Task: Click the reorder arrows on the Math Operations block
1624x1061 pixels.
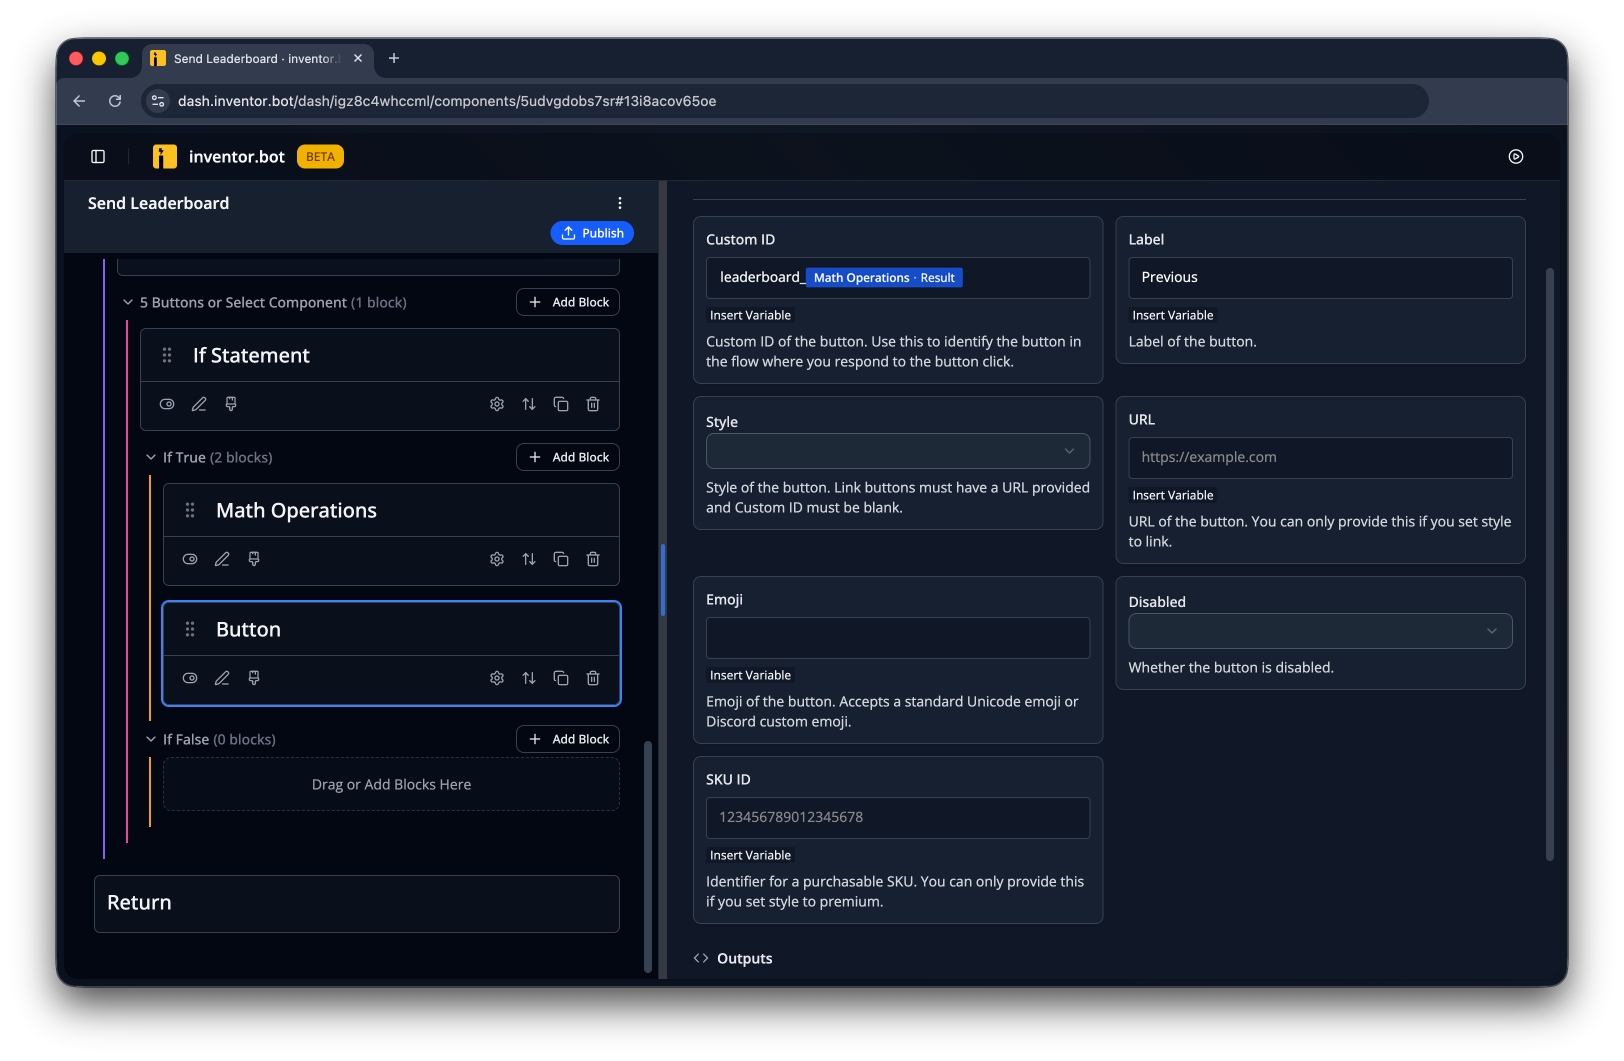Action: coord(529,559)
